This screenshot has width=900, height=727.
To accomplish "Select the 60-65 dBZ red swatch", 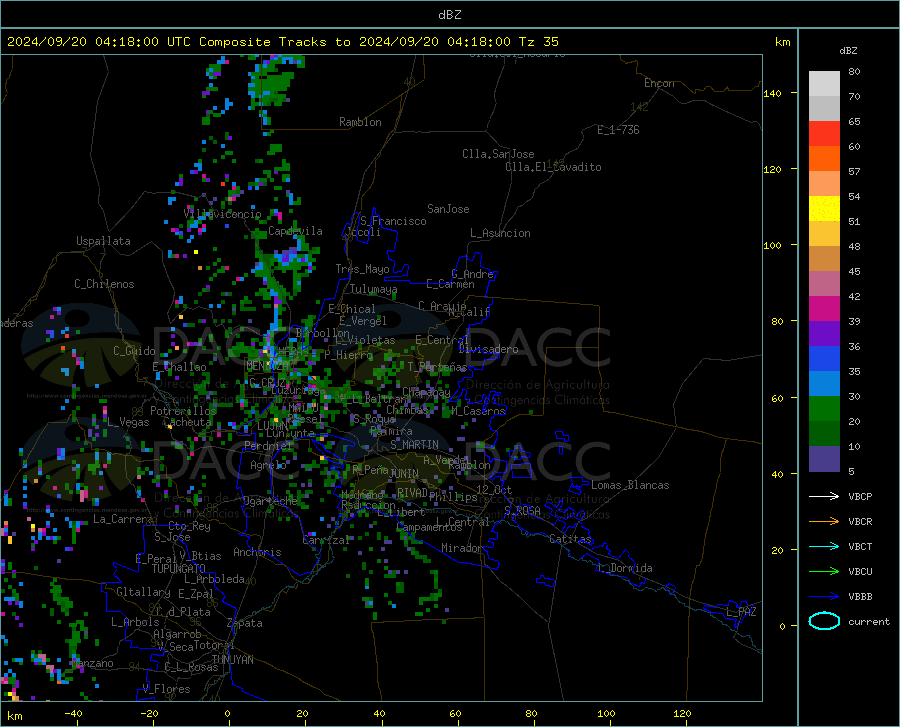I will (x=824, y=134).
